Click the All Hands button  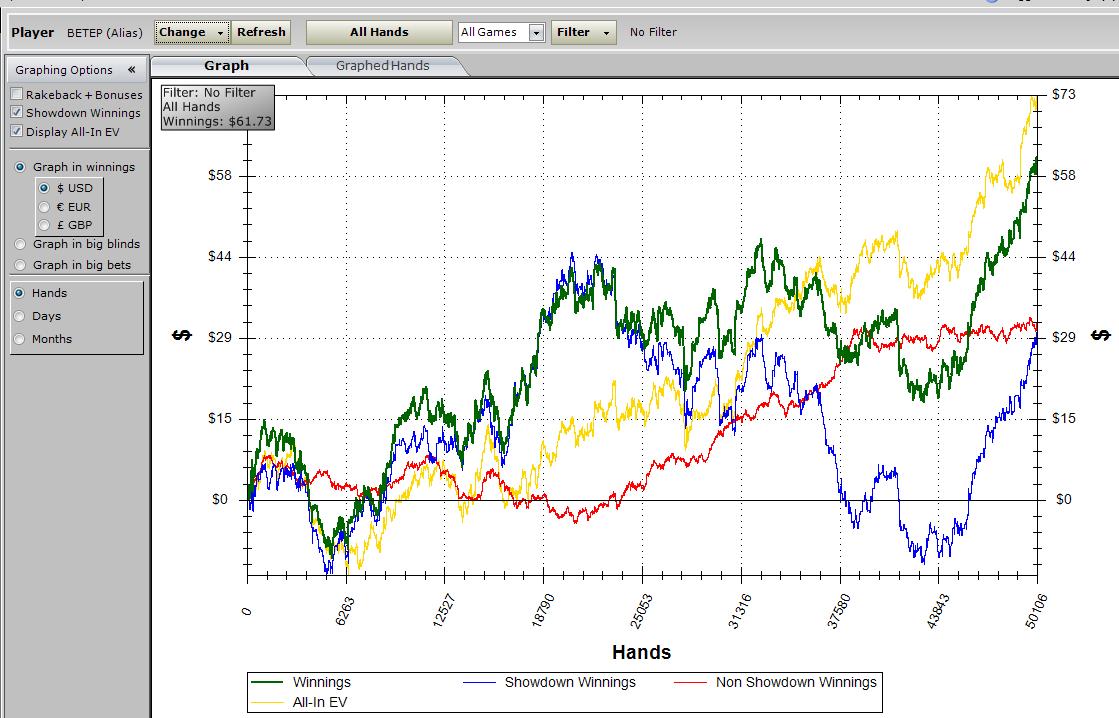tap(379, 32)
